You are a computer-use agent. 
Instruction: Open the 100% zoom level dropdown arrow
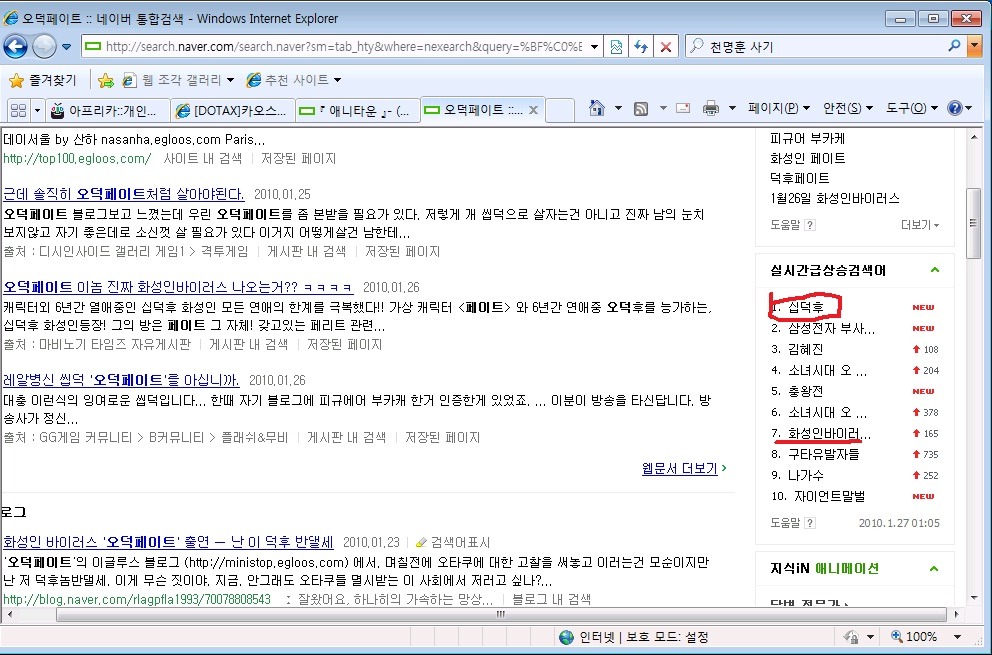point(957,637)
